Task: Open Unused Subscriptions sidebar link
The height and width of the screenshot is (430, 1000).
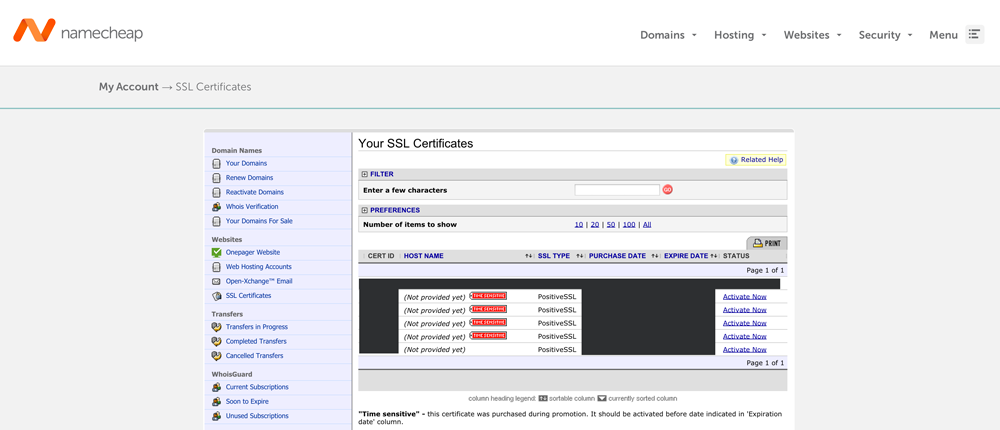Action: [257, 416]
